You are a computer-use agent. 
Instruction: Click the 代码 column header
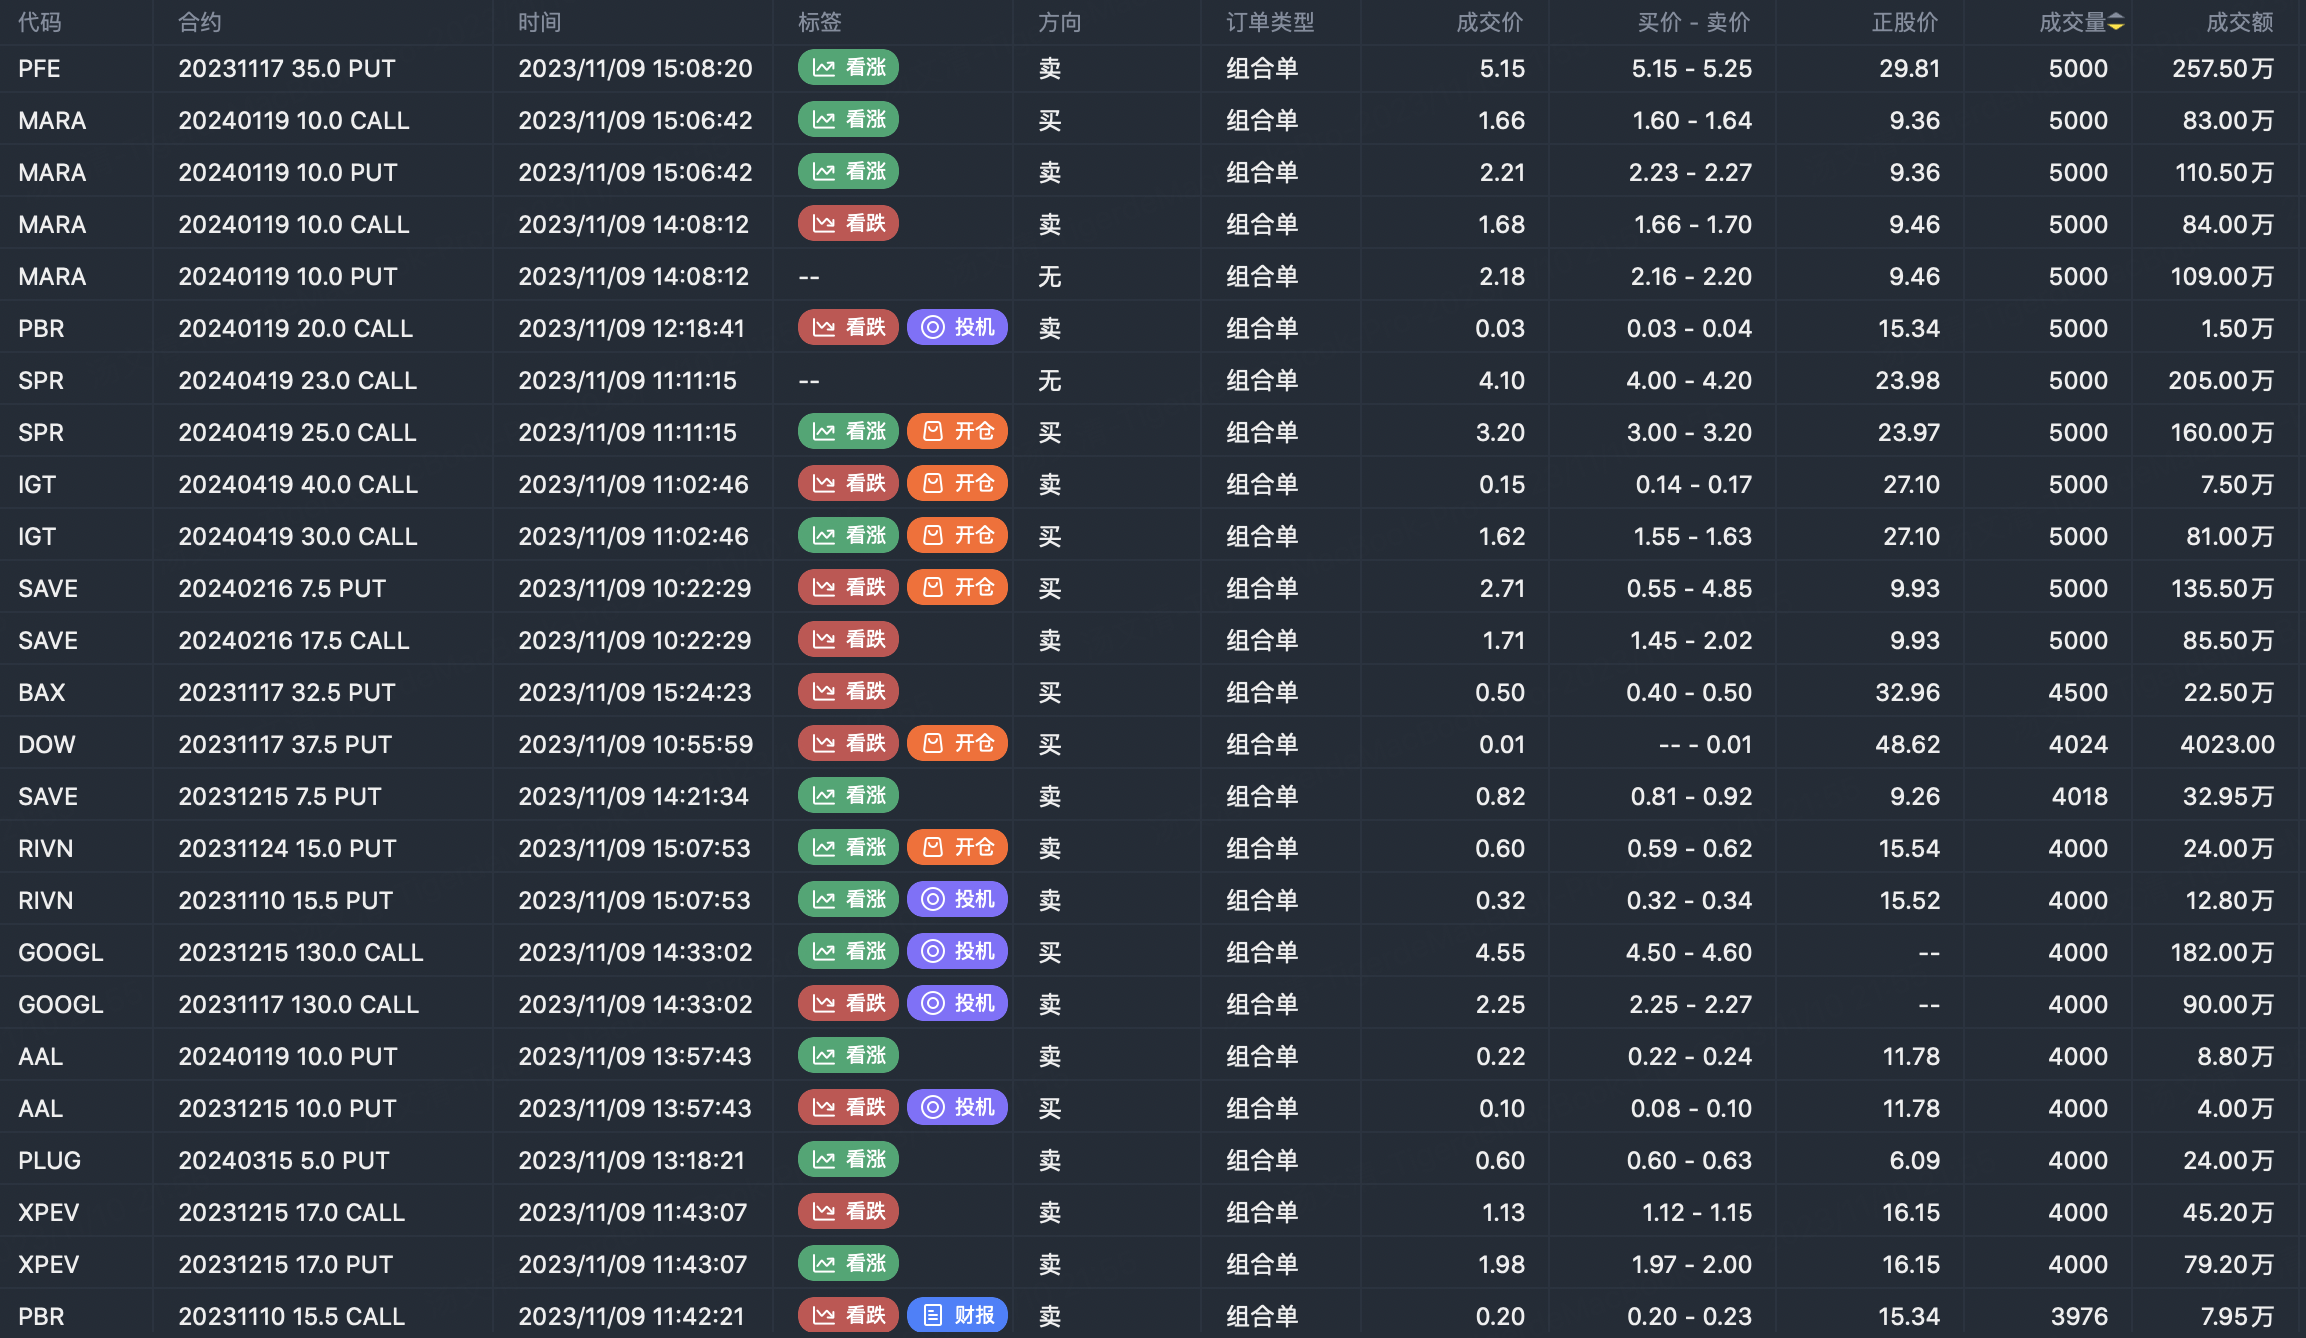click(40, 22)
